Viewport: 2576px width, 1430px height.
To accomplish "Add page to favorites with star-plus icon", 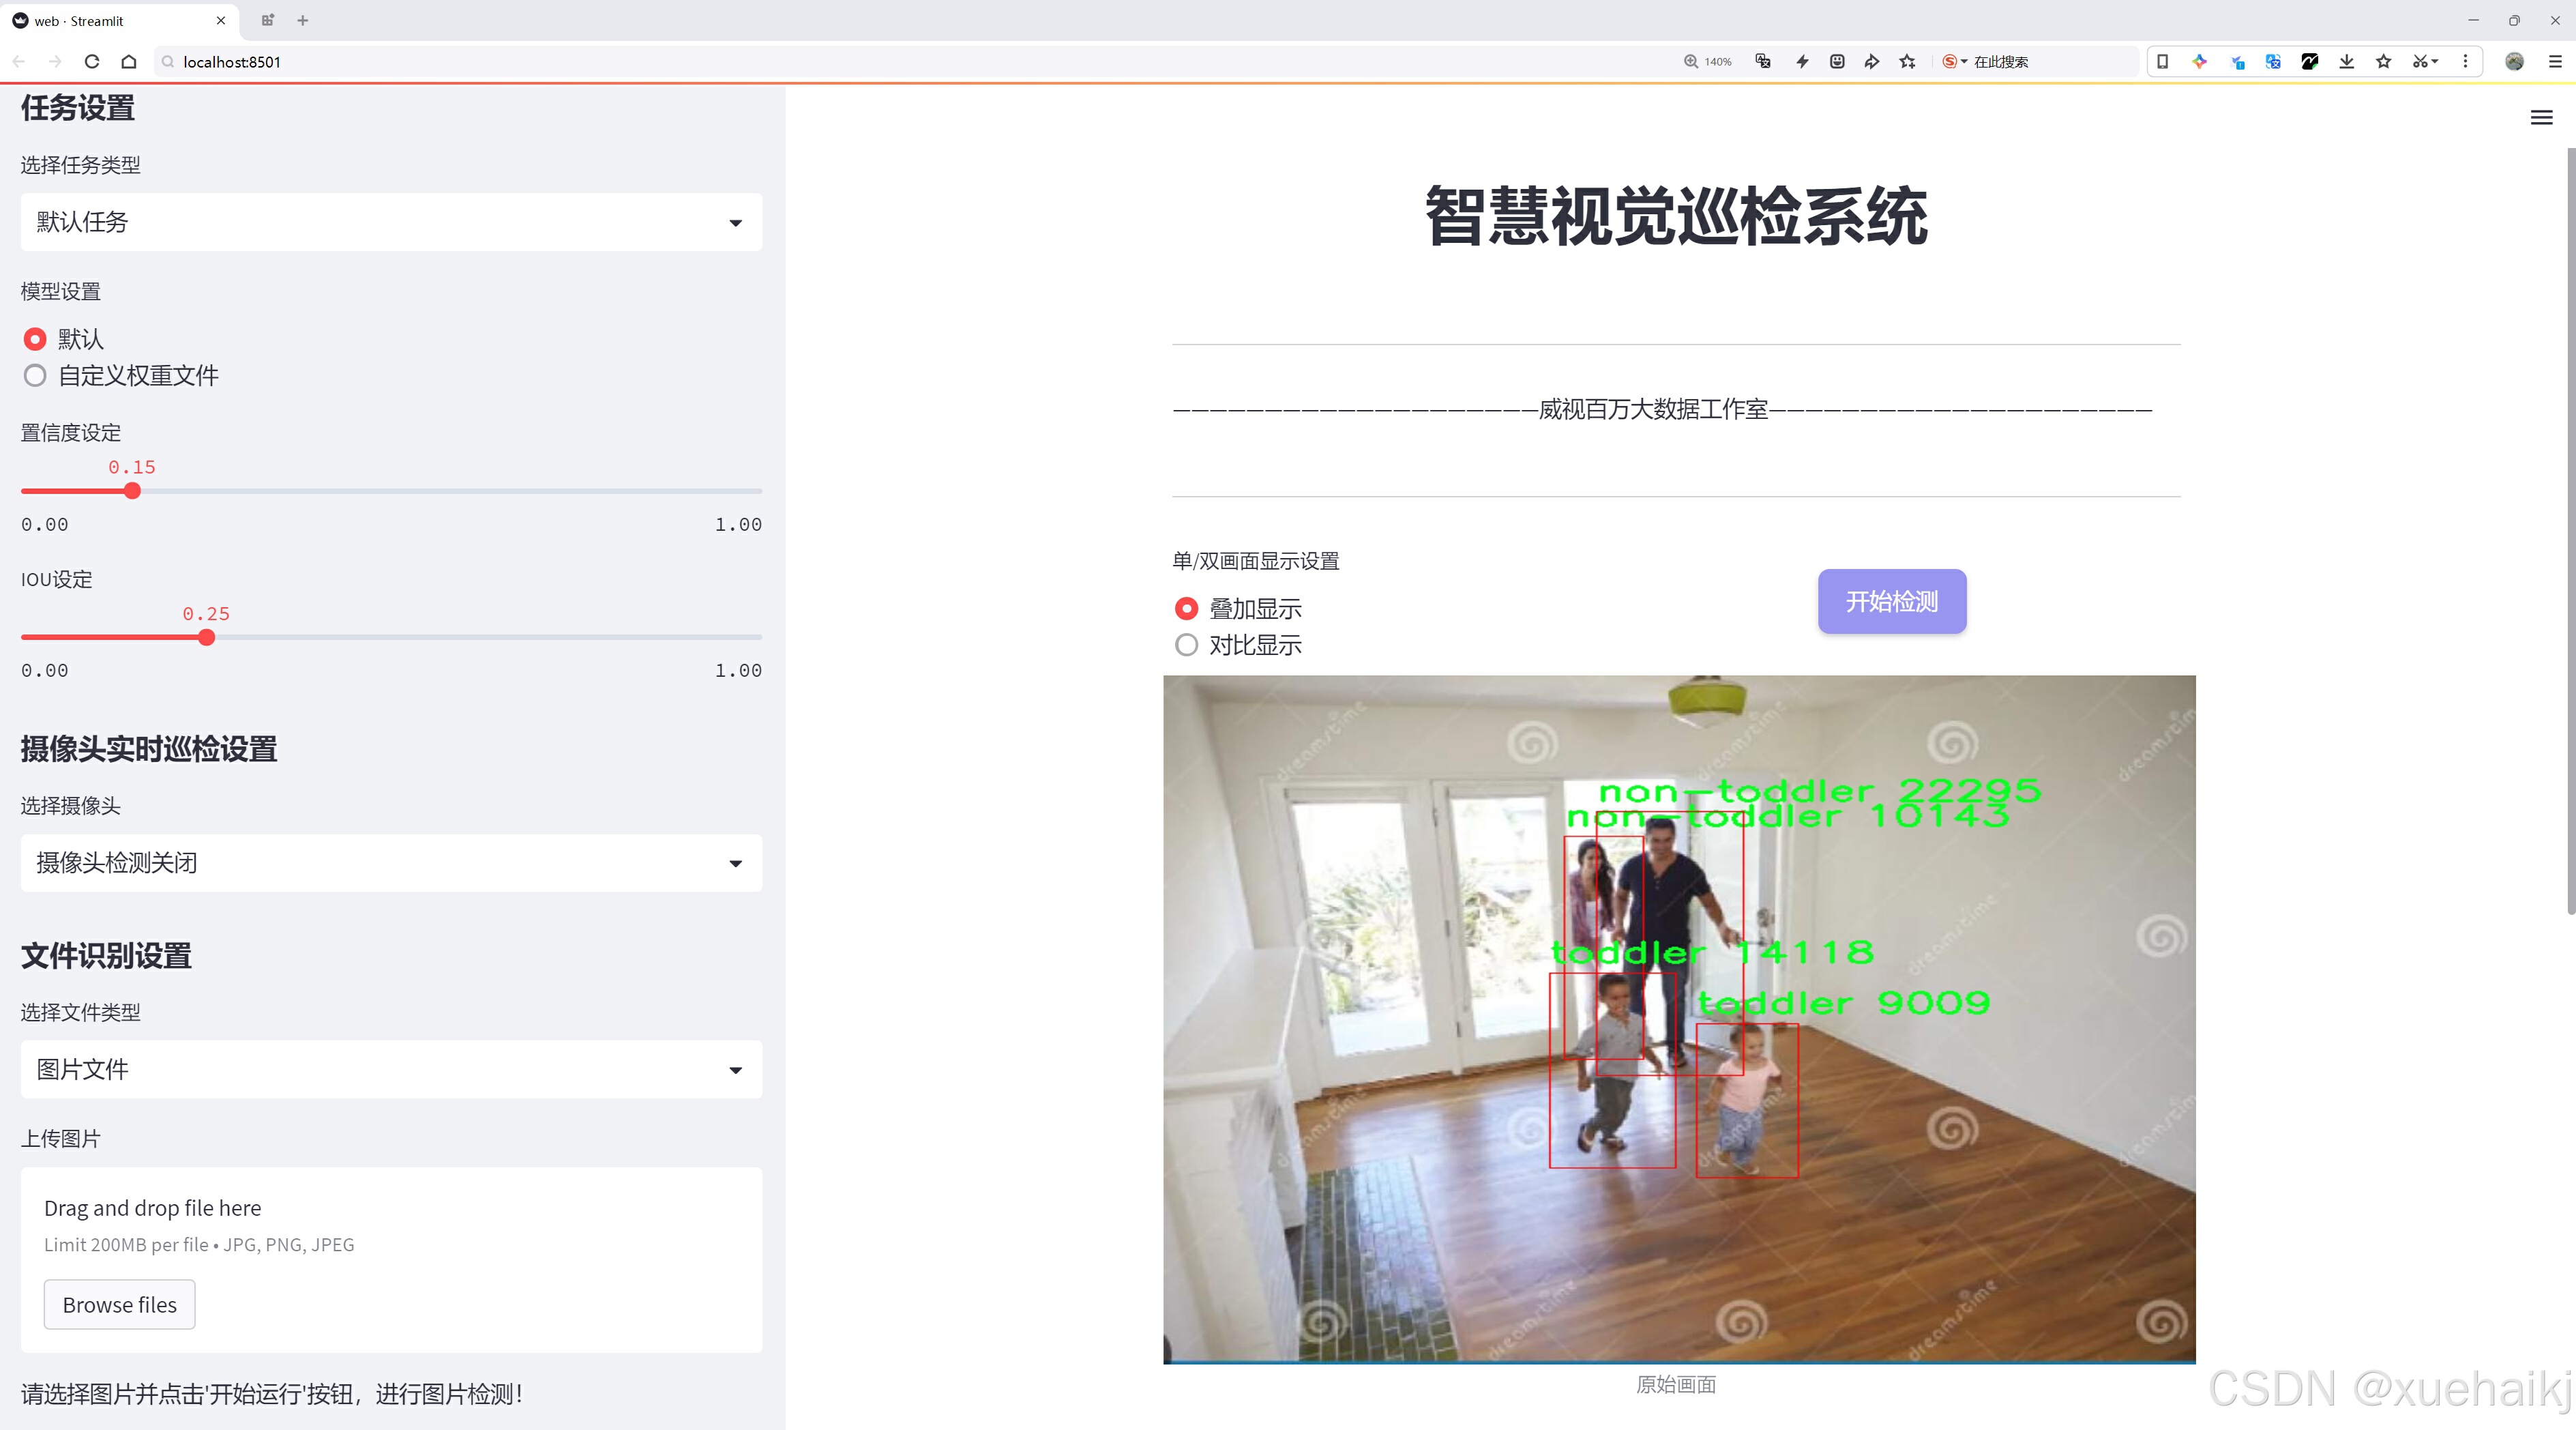I will [x=1908, y=61].
